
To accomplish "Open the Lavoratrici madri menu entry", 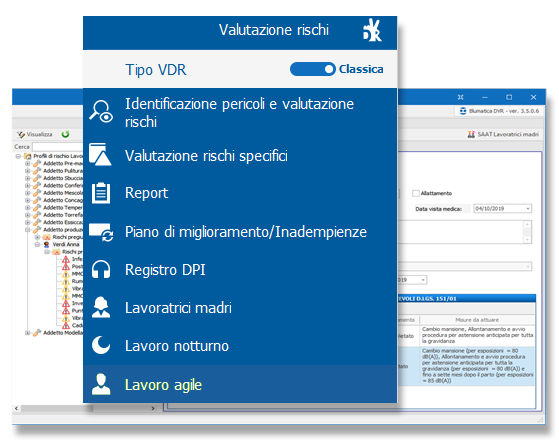I will (x=240, y=308).
